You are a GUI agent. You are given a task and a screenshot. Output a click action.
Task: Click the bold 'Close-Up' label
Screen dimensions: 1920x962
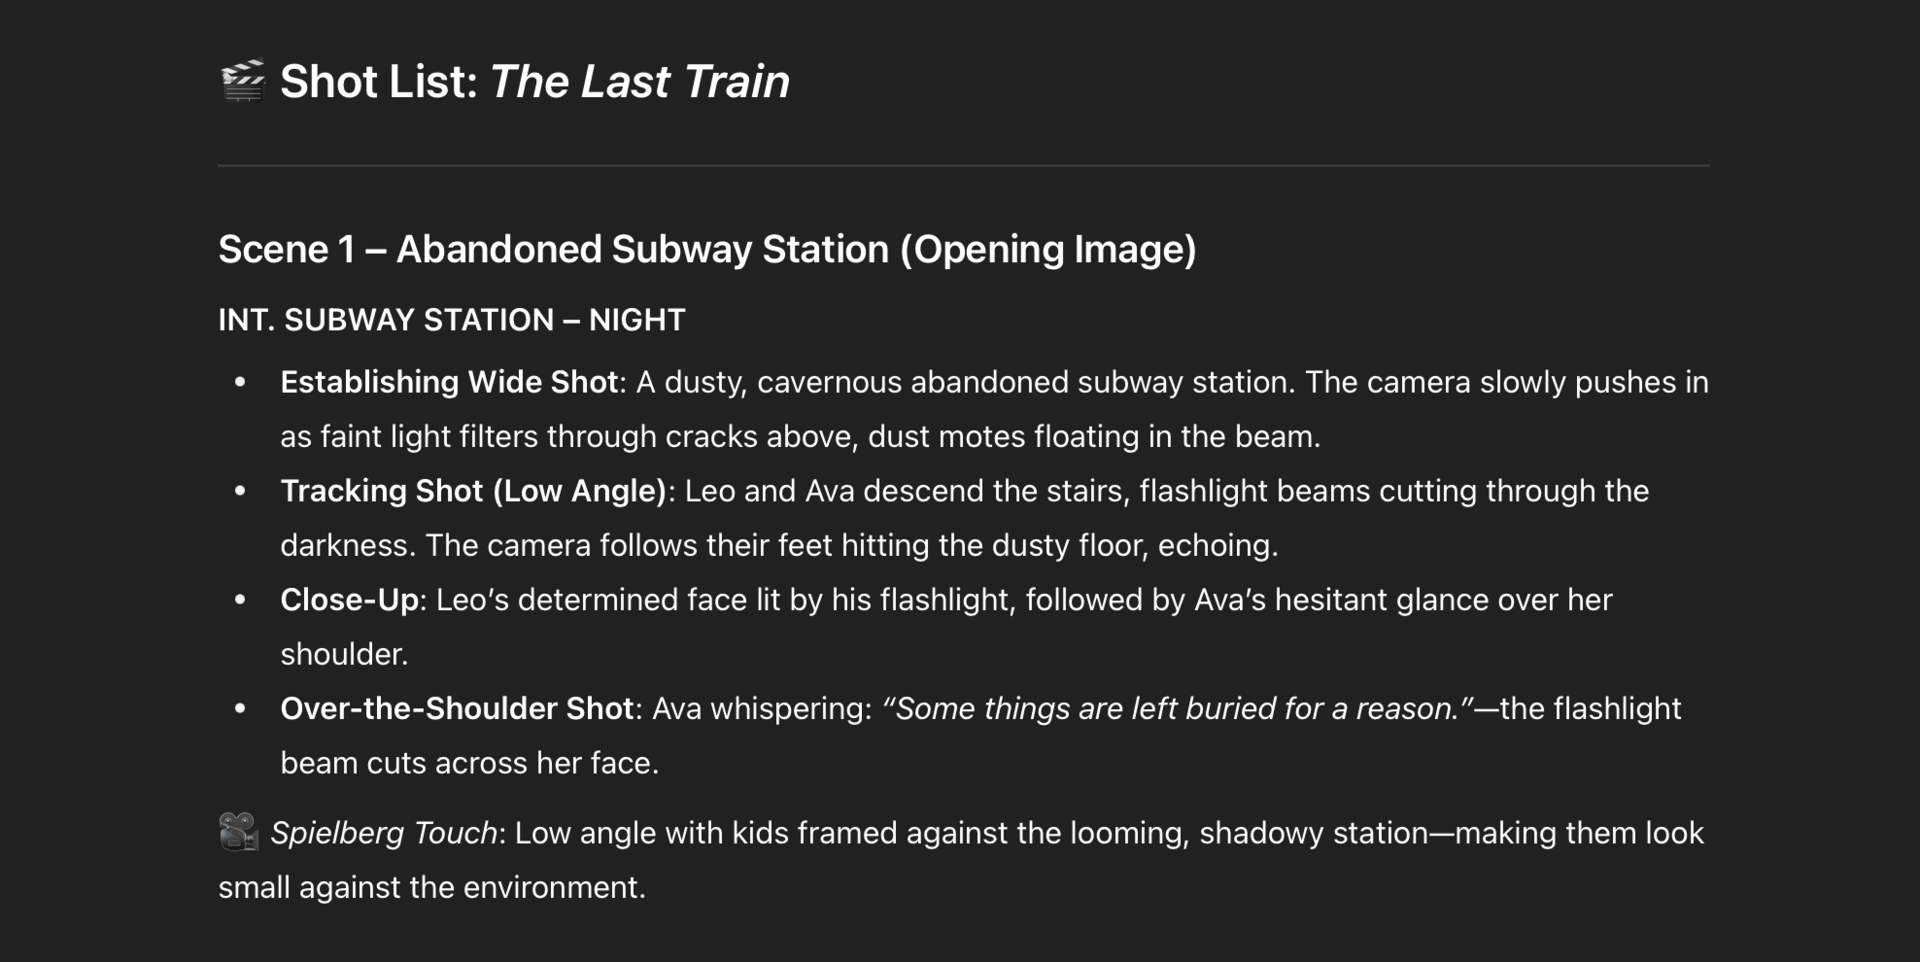coord(349,600)
